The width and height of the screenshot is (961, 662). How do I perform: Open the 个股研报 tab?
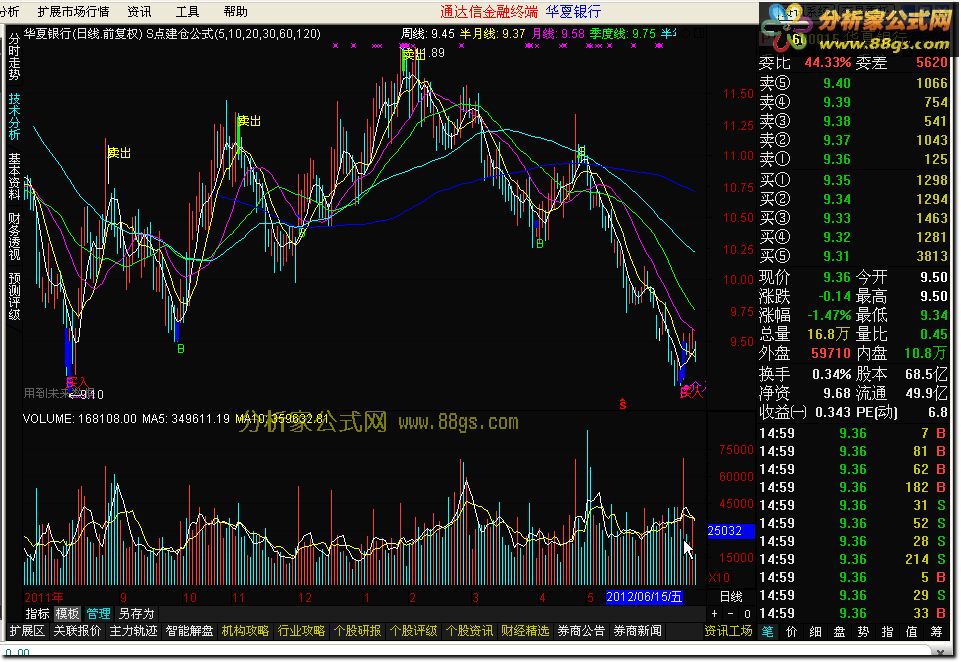[357, 631]
